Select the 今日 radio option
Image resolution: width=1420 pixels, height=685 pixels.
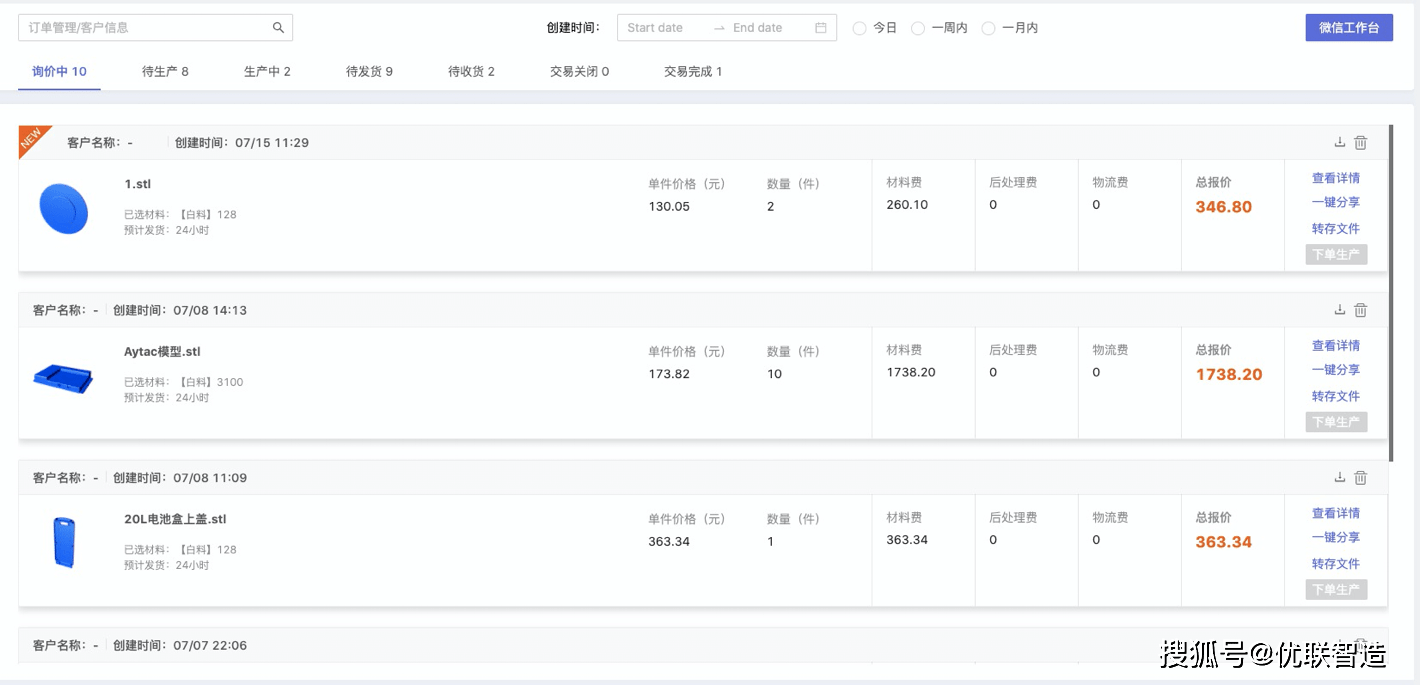(859, 28)
